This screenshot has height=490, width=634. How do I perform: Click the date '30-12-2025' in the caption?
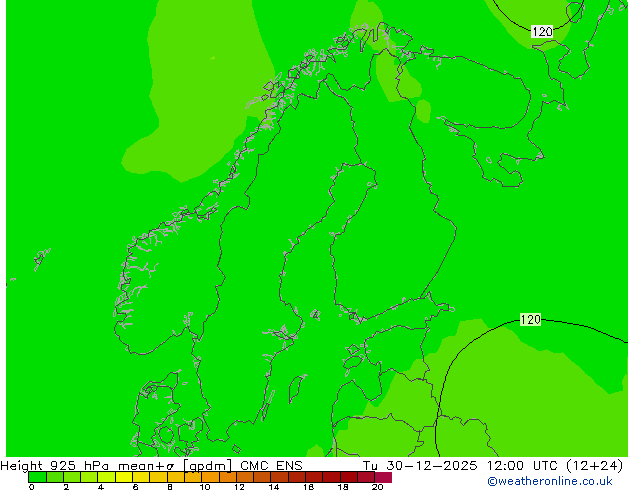point(432,466)
